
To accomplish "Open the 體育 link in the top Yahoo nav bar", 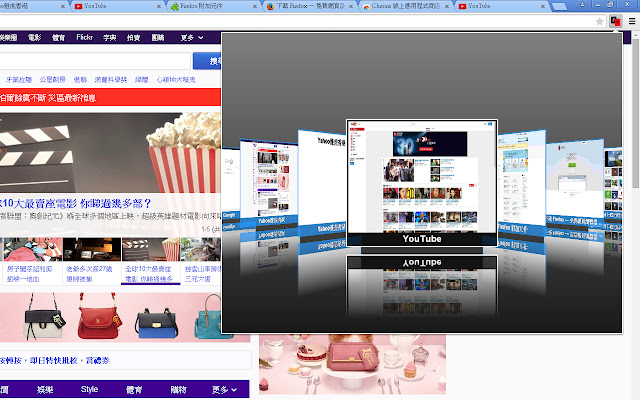I will (58, 38).
